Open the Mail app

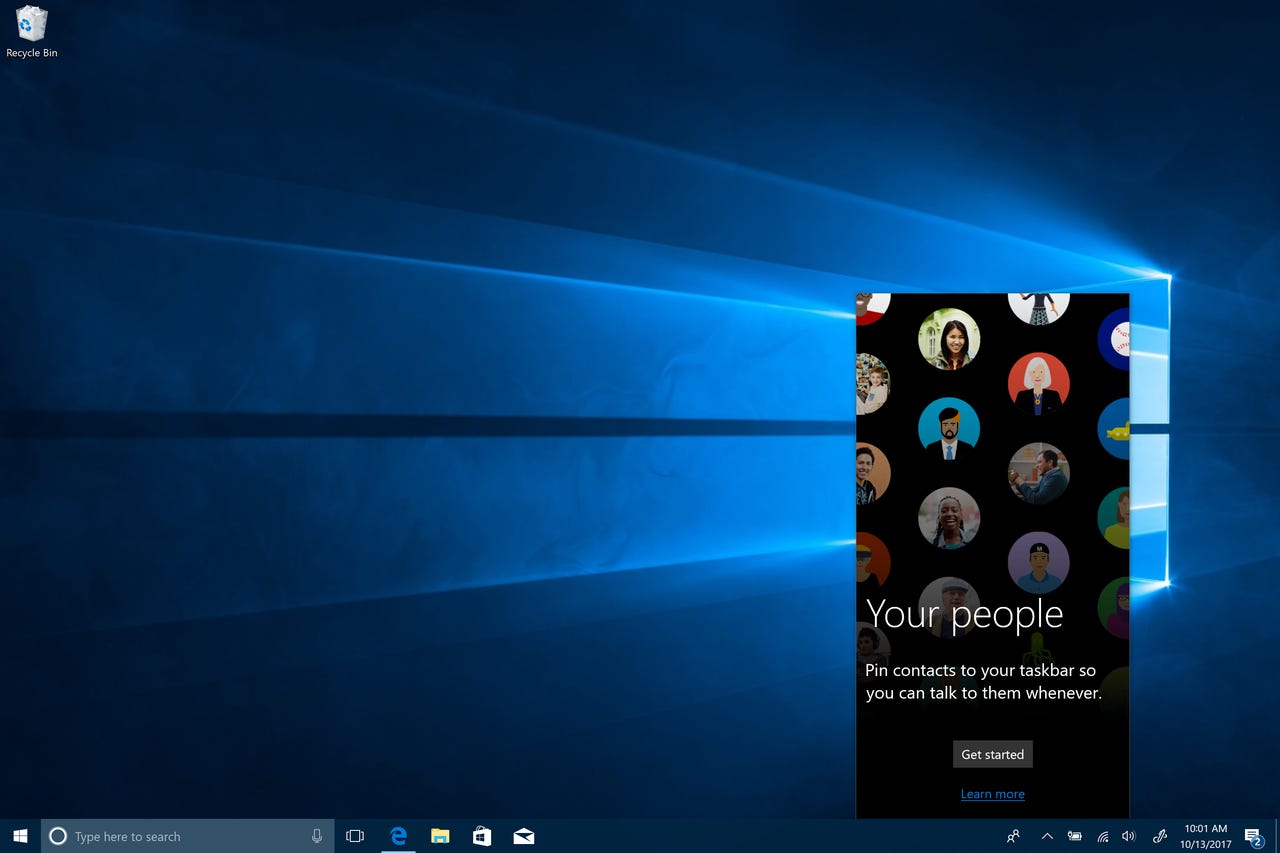(524, 836)
